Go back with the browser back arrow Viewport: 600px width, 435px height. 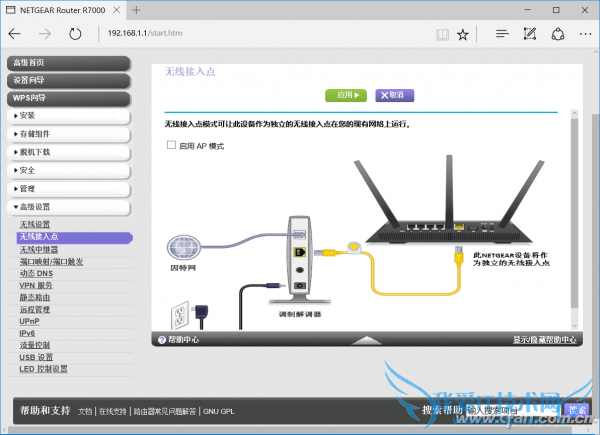pos(14,34)
